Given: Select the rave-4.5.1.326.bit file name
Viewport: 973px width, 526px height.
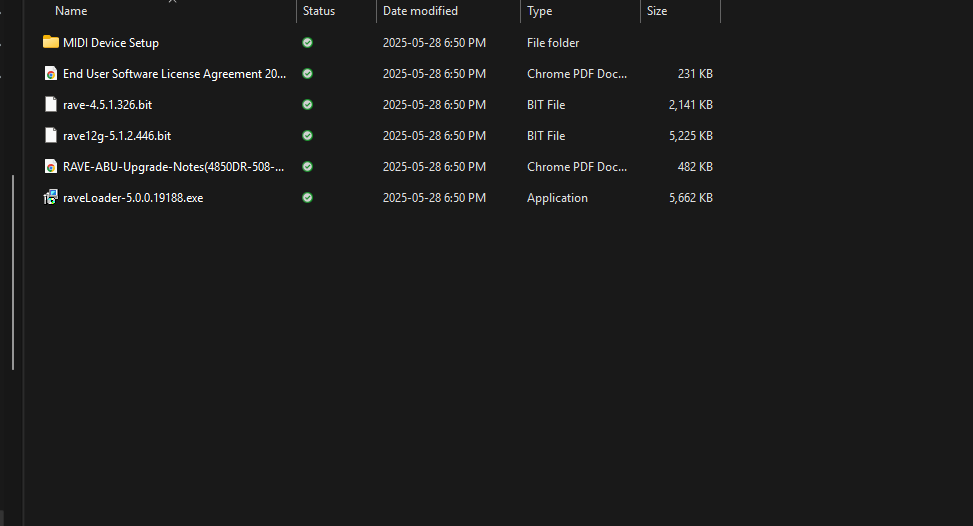Looking at the screenshot, I should [107, 105].
